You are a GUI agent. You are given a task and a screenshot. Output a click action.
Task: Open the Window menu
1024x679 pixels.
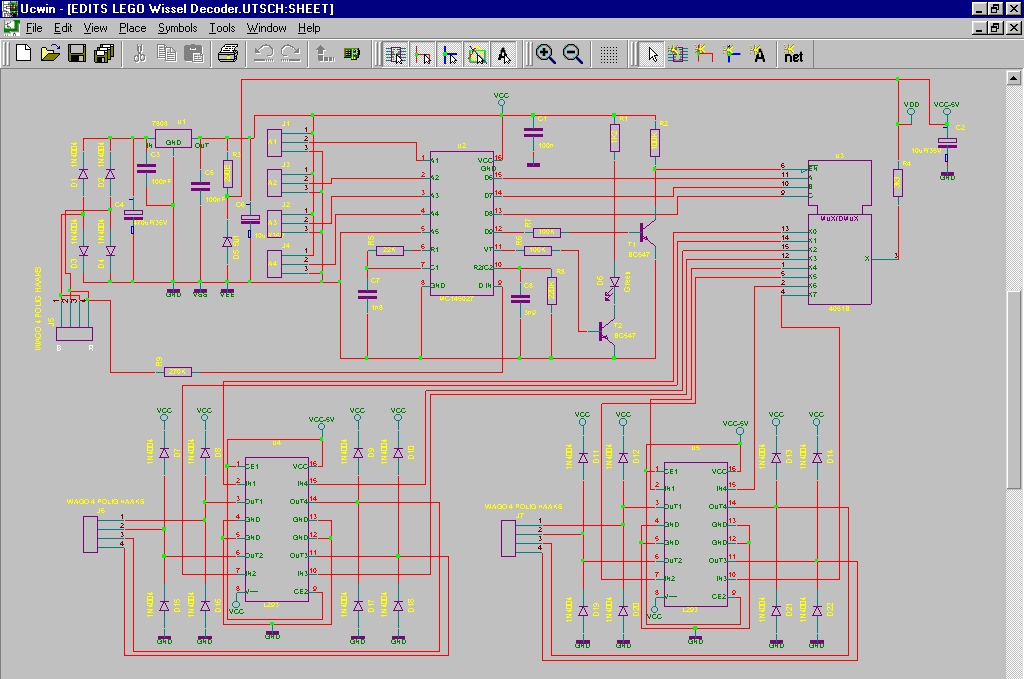coord(266,28)
